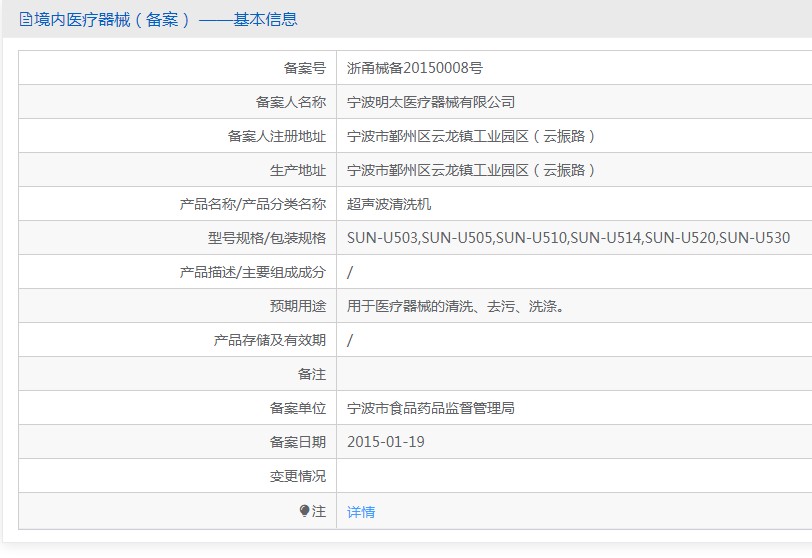Screen dimensions: 812x558
Task: Click the label 备注
Action: click(312, 374)
